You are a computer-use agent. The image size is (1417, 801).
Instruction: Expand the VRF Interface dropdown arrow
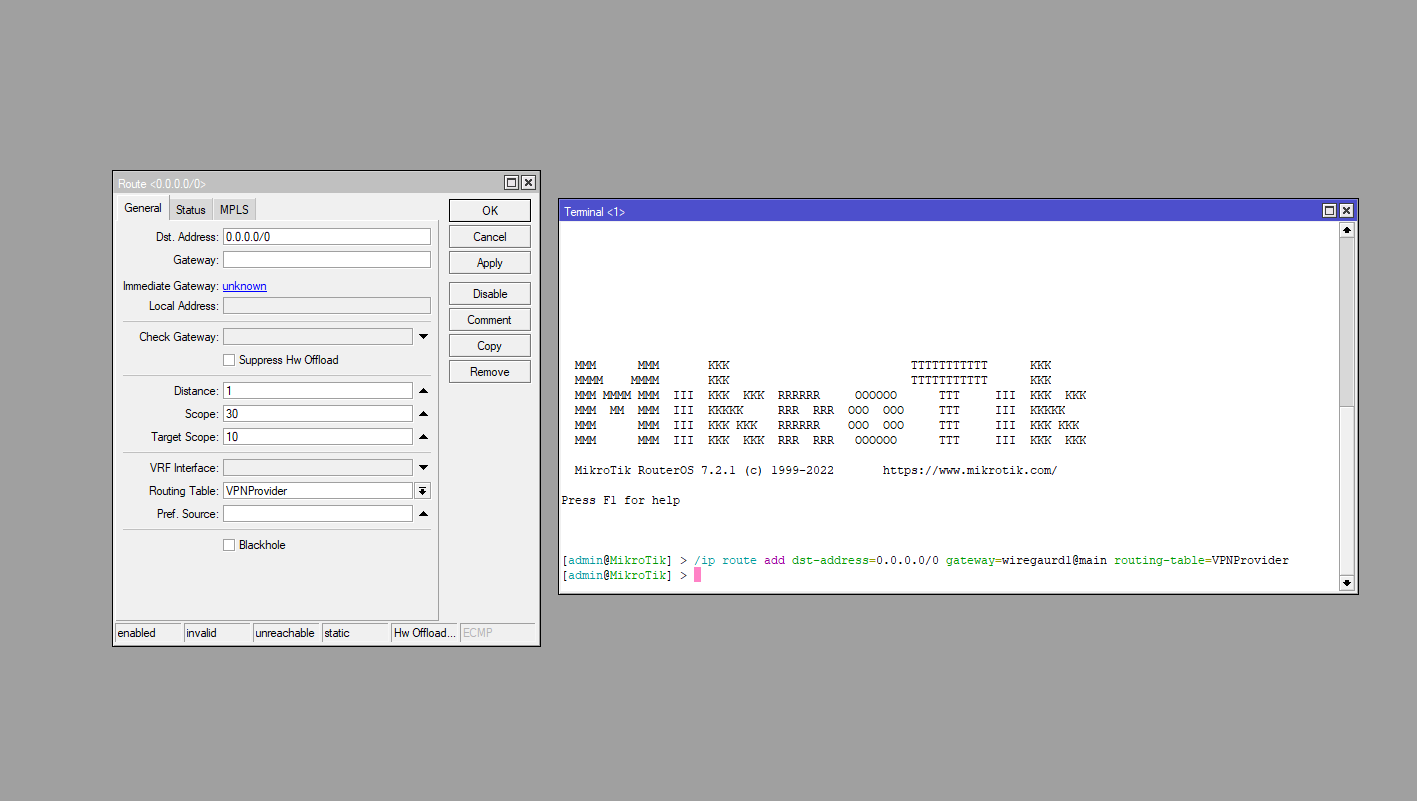click(423, 468)
